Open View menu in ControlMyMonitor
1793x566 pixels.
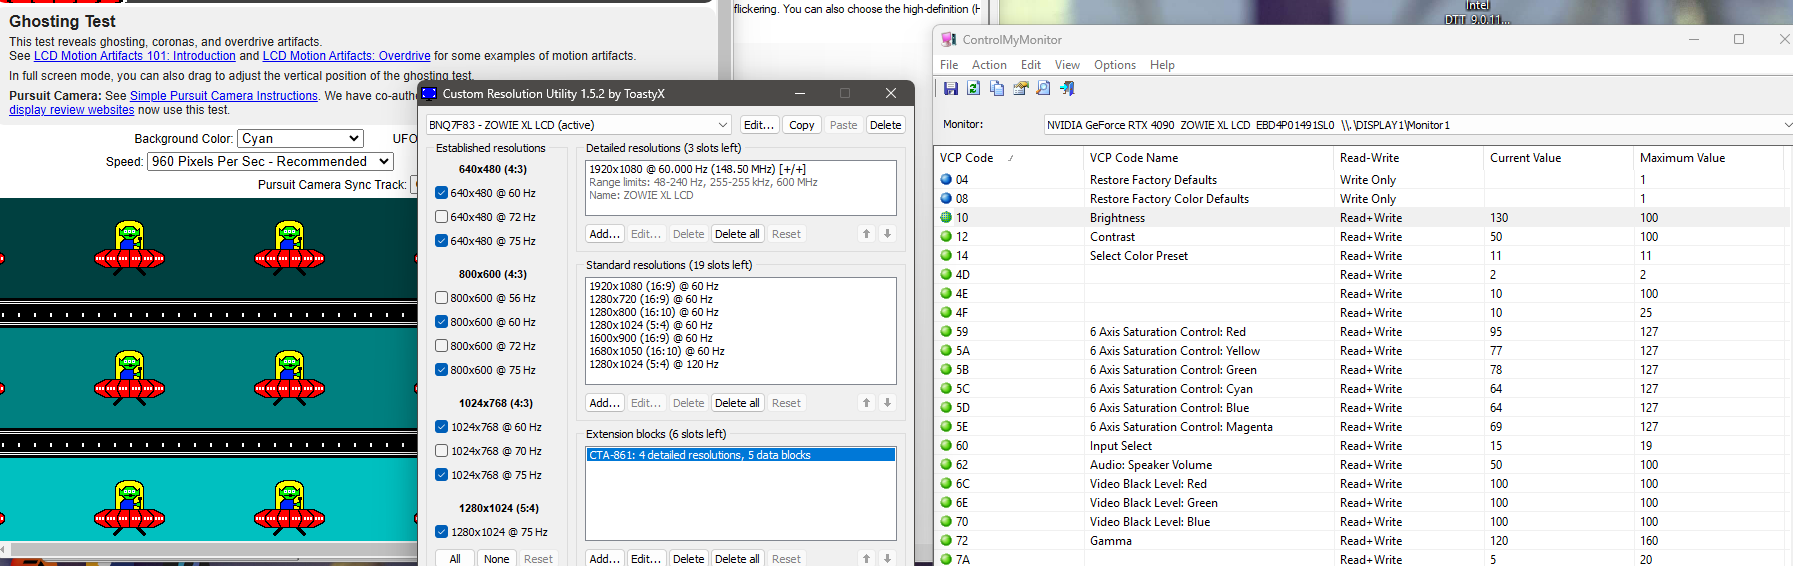(x=1067, y=65)
